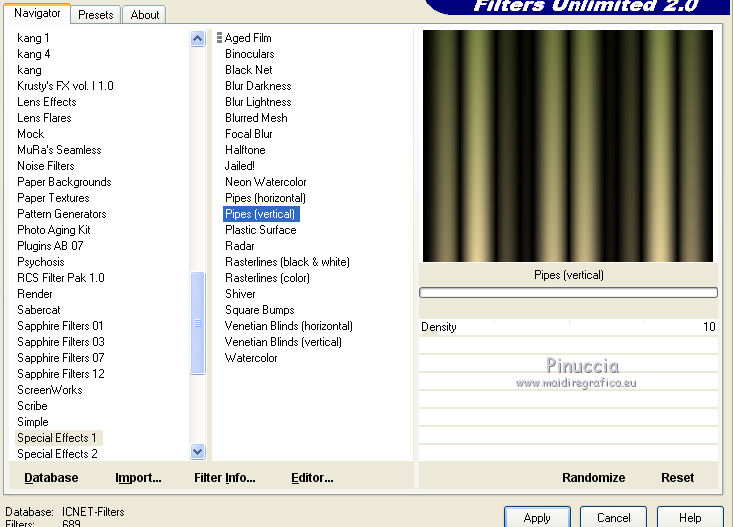Choose the 'Pipes (vertical)' filter
This screenshot has height=527, width=733.
pos(260,214)
